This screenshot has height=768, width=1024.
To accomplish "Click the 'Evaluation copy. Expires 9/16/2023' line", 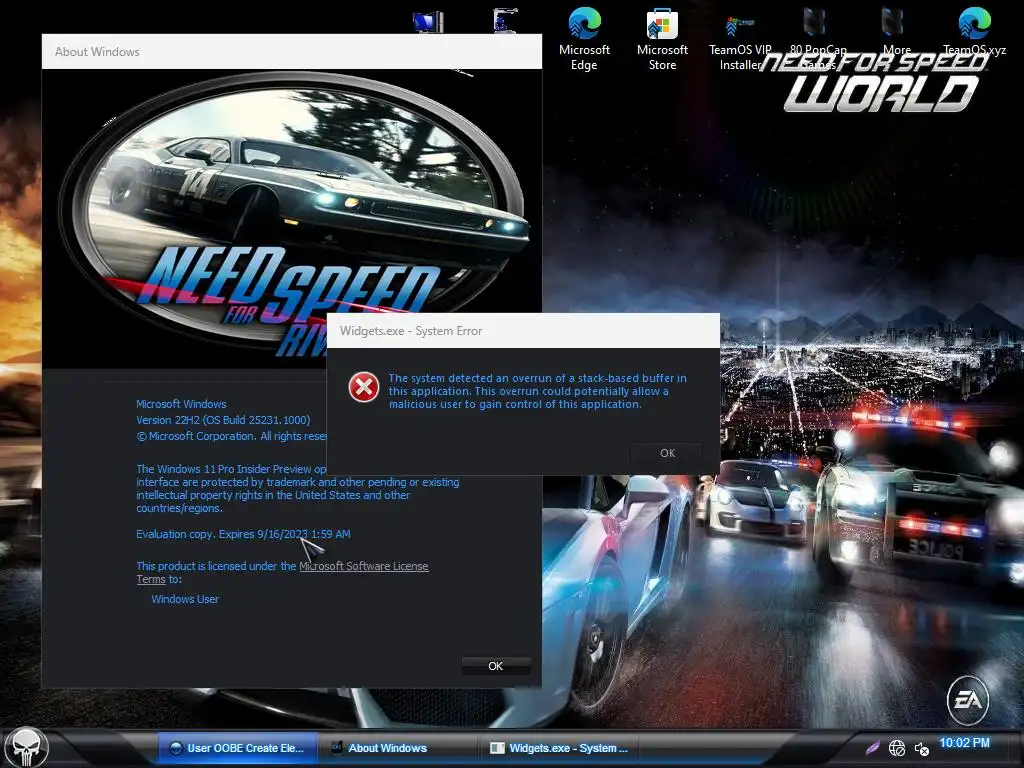I will [x=243, y=534].
